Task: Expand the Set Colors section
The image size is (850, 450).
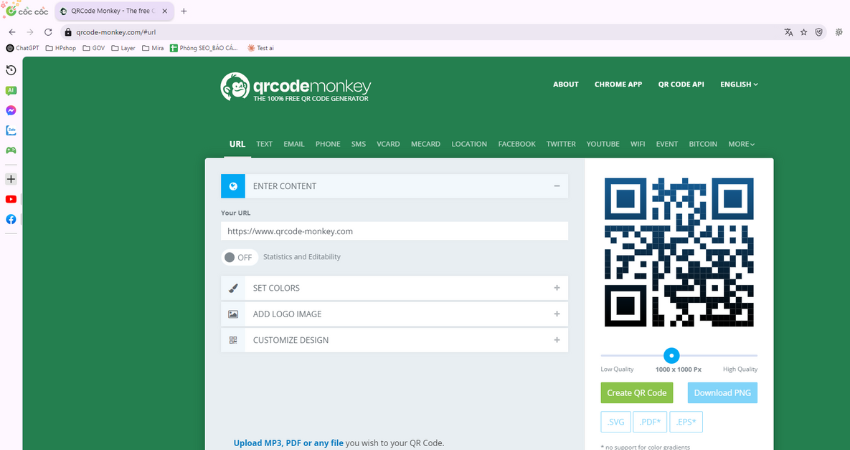Action: 557,288
